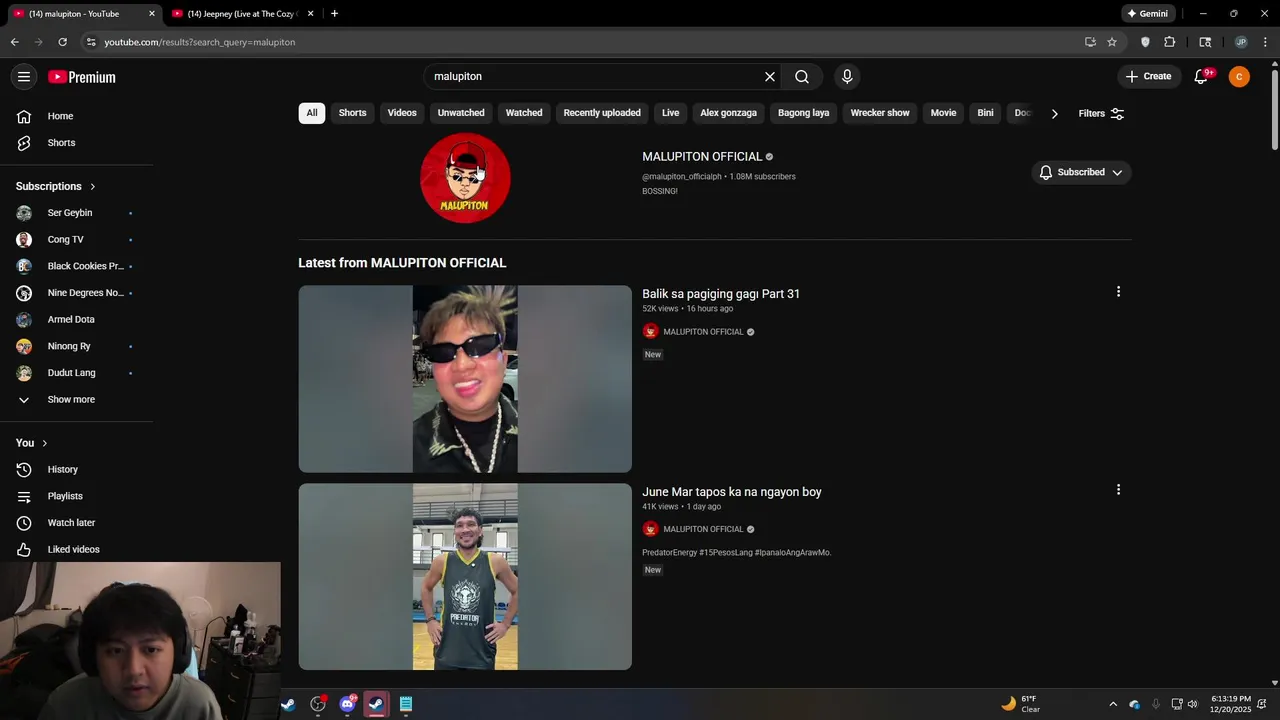1280x720 pixels.
Task: Select the Videos filter chip
Action: (x=402, y=113)
